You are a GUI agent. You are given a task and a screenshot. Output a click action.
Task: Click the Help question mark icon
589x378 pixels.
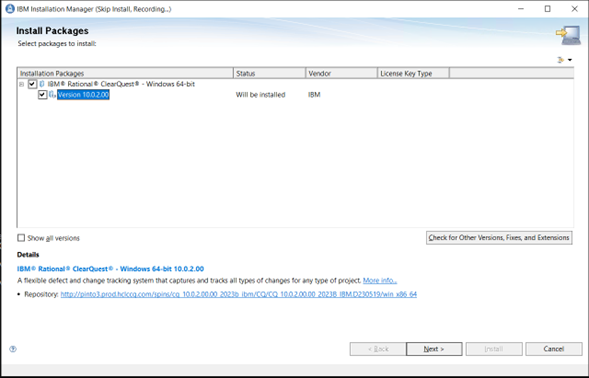tap(13, 349)
